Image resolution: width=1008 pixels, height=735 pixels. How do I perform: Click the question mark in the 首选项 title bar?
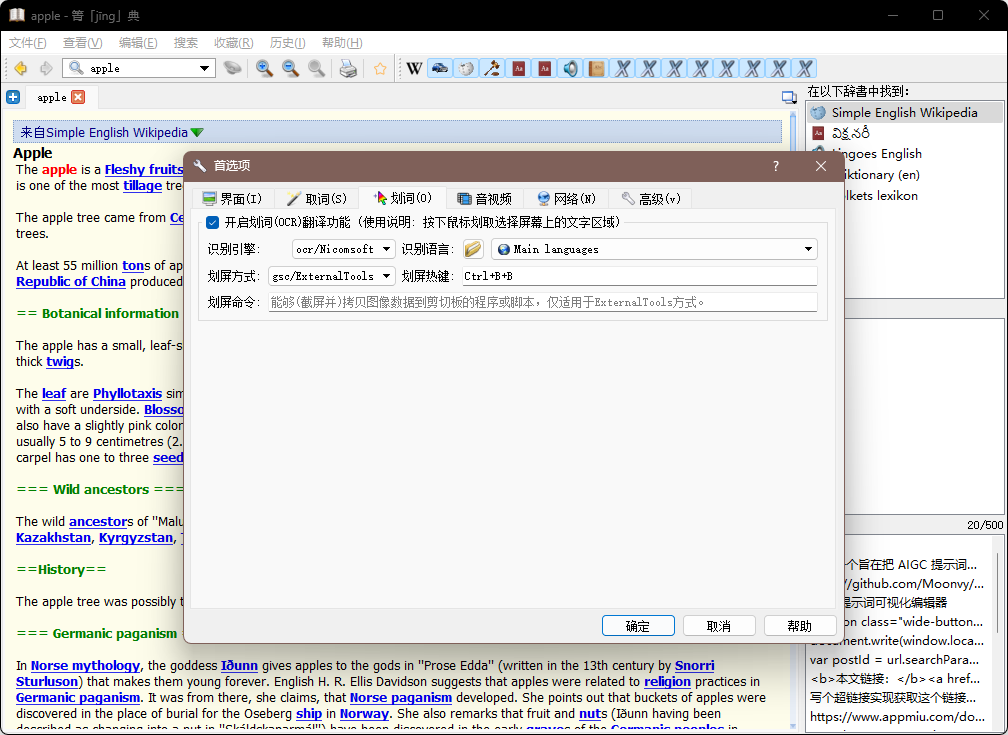[x=776, y=166]
